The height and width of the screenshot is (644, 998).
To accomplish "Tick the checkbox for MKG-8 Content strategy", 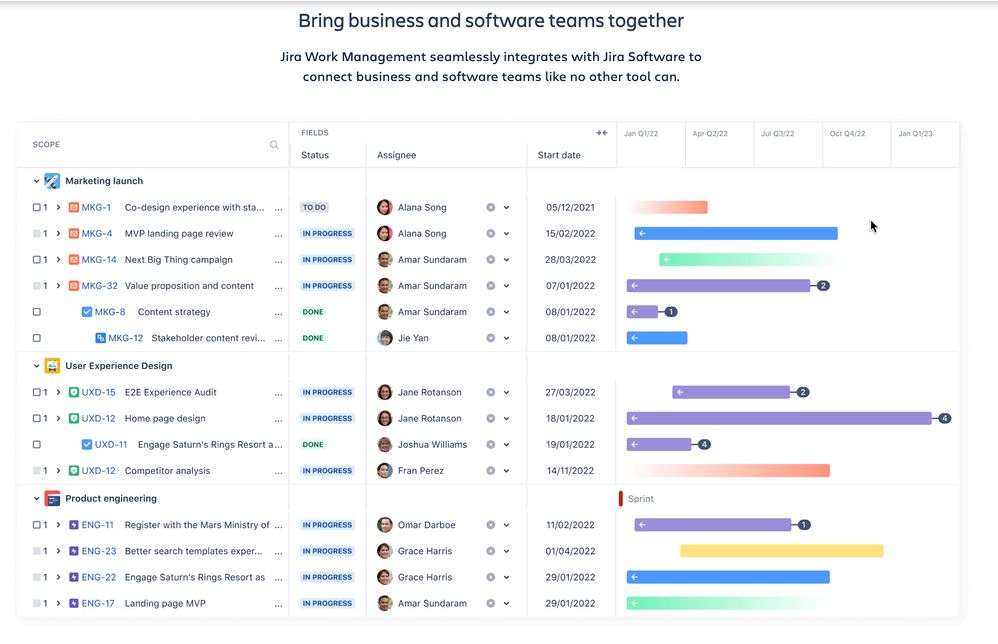I will [36, 312].
